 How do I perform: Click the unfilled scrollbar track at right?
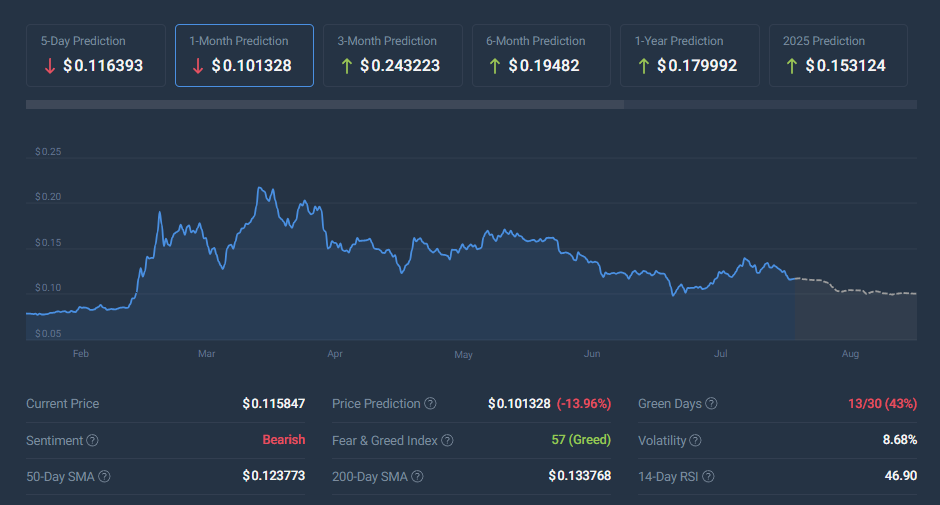click(770, 104)
